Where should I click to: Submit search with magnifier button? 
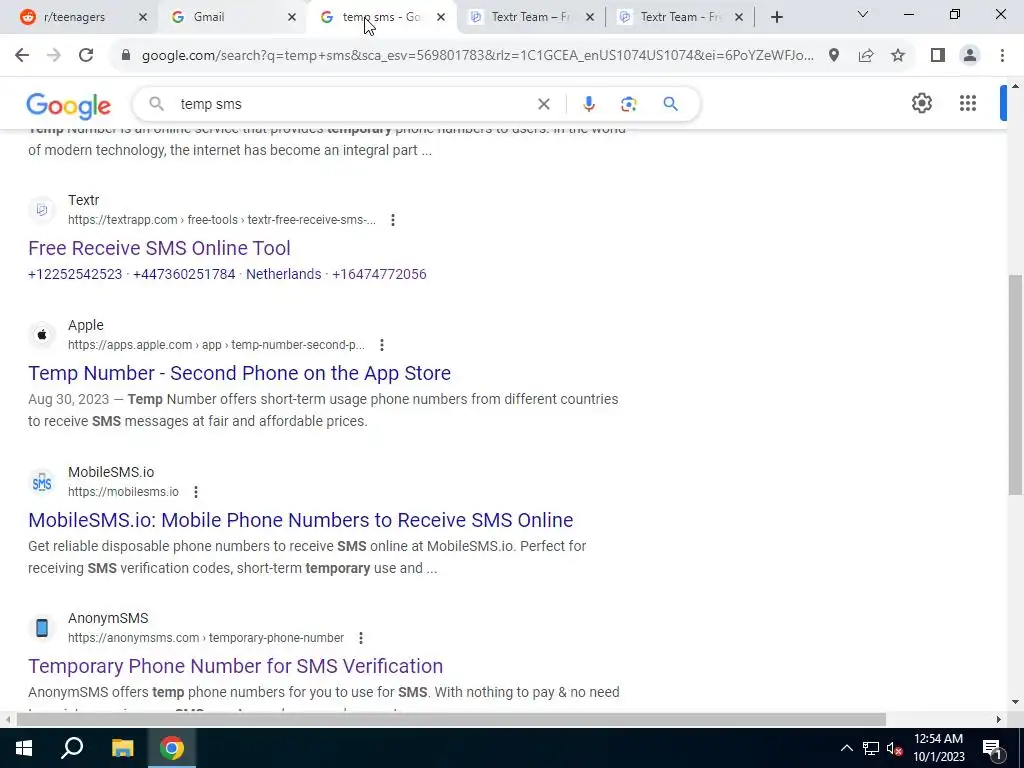(671, 104)
